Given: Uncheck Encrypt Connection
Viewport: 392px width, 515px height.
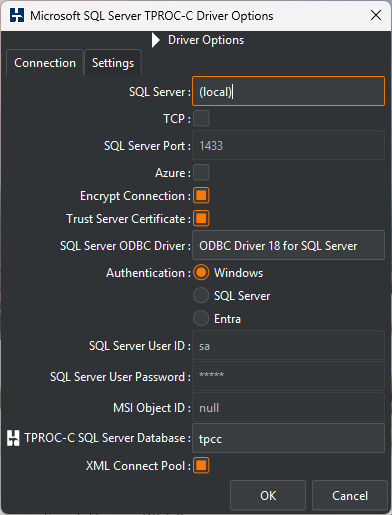Looking at the screenshot, I should 201,195.
